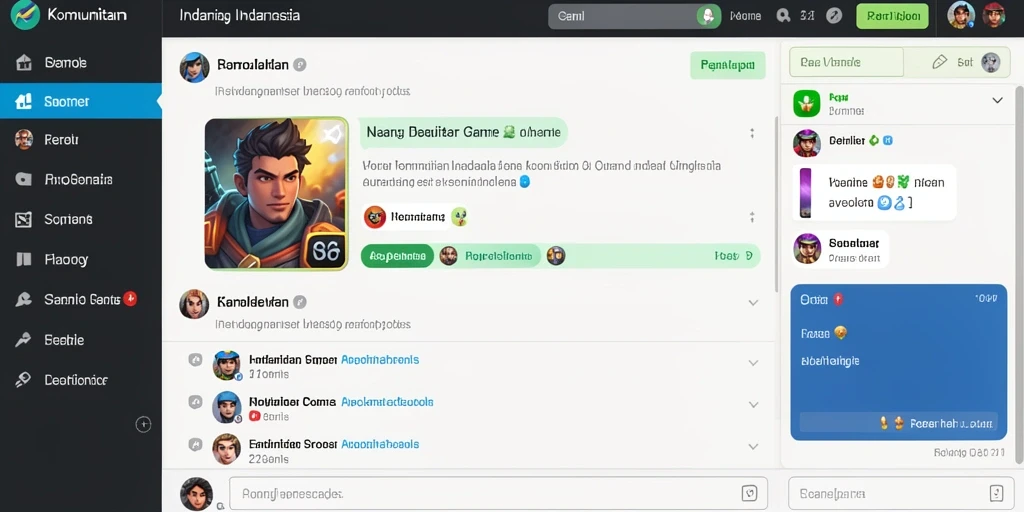Open the Bamole sidebar item
Viewport: 1024px width, 512px height.
tap(81, 63)
